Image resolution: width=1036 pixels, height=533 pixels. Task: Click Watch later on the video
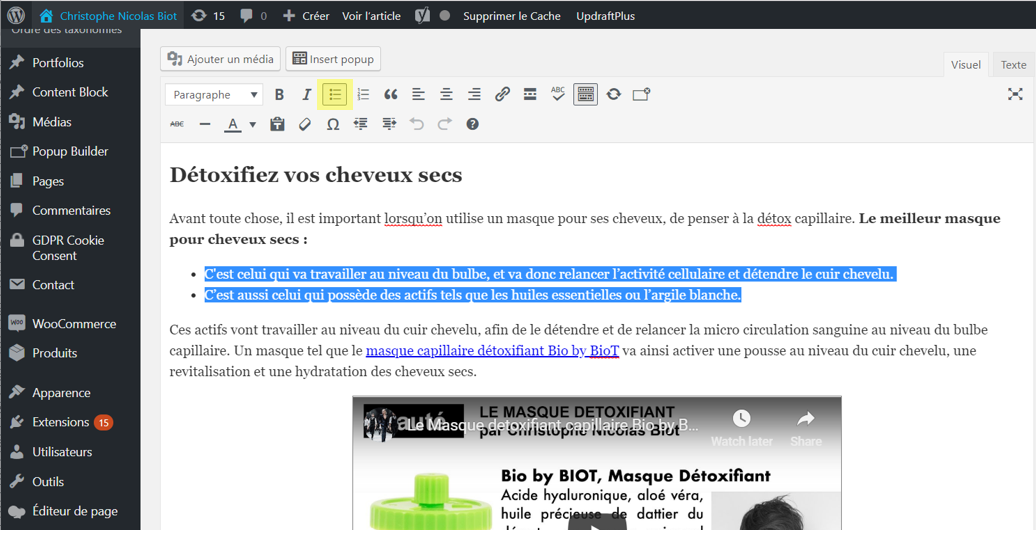click(741, 428)
